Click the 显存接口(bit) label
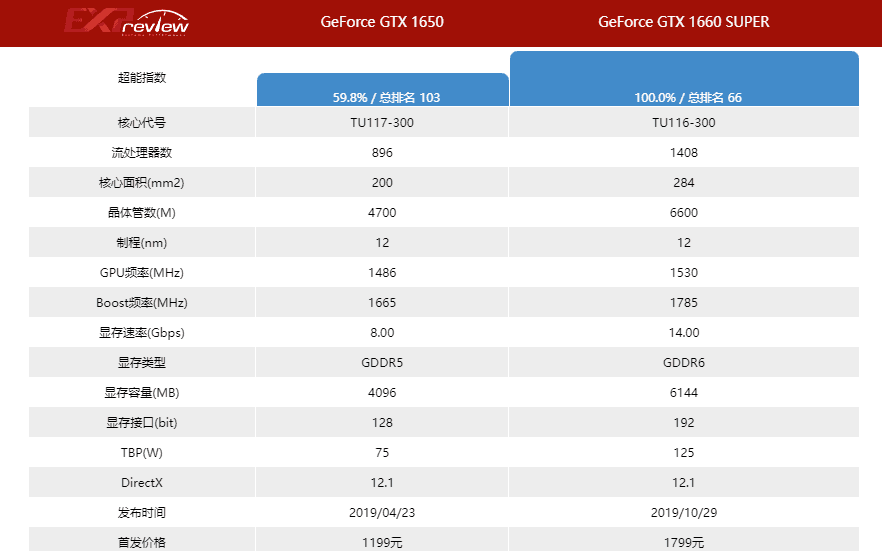882x551 pixels. [142, 423]
